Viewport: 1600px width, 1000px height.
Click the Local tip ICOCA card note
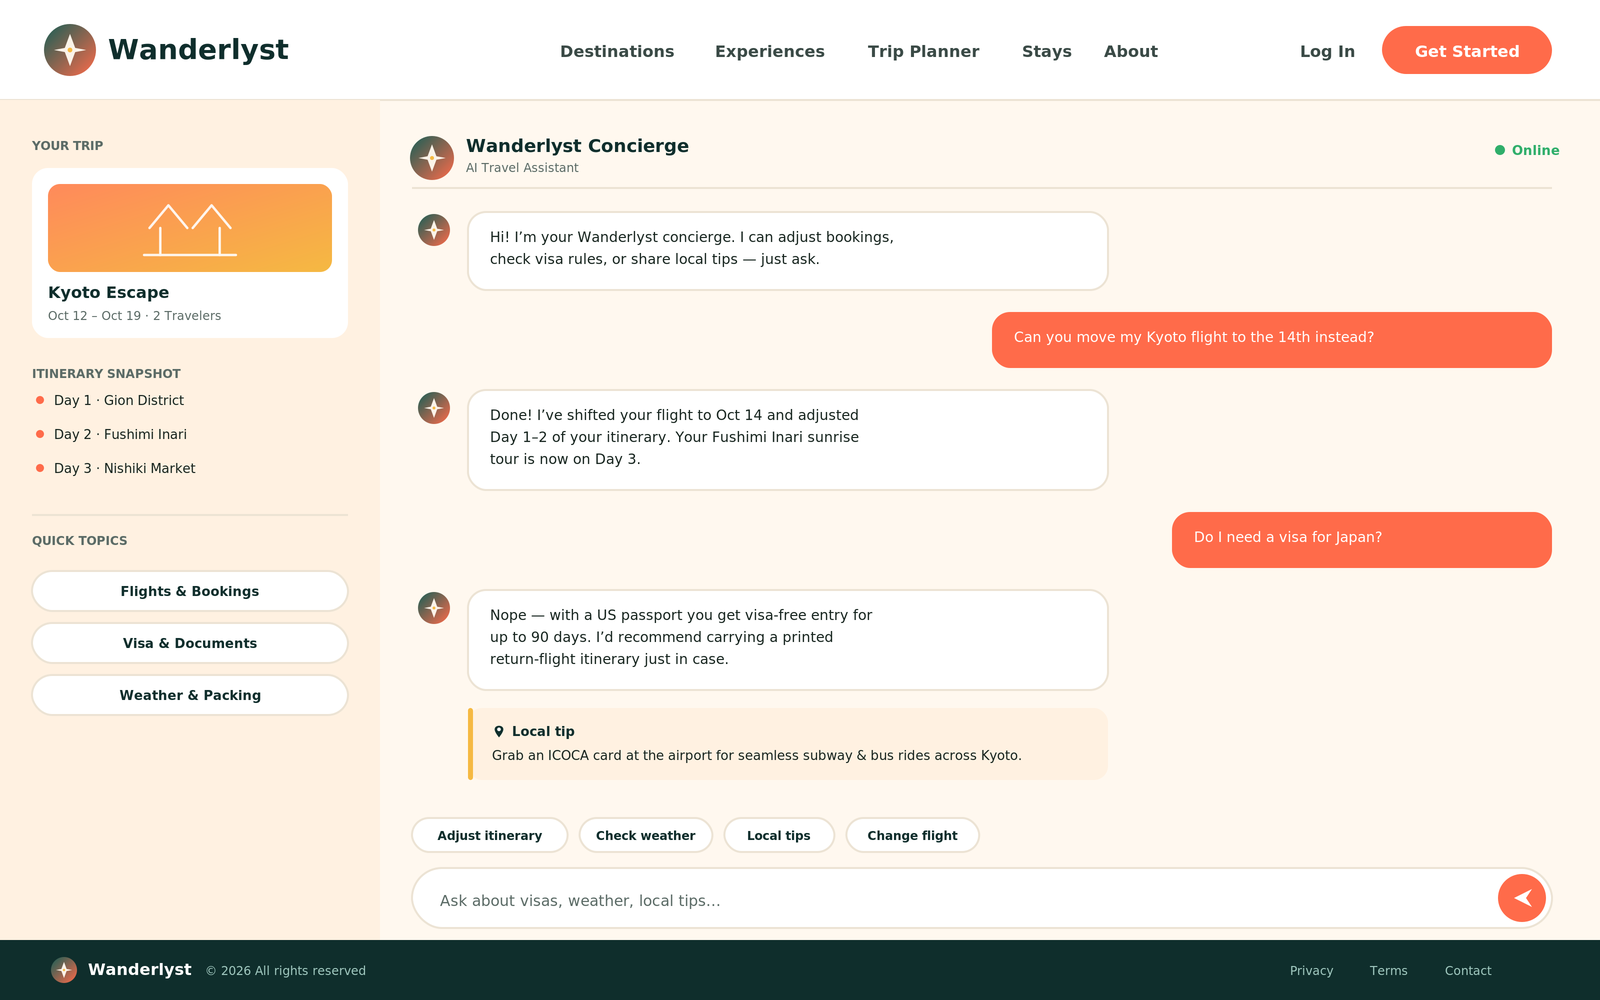[x=788, y=744]
